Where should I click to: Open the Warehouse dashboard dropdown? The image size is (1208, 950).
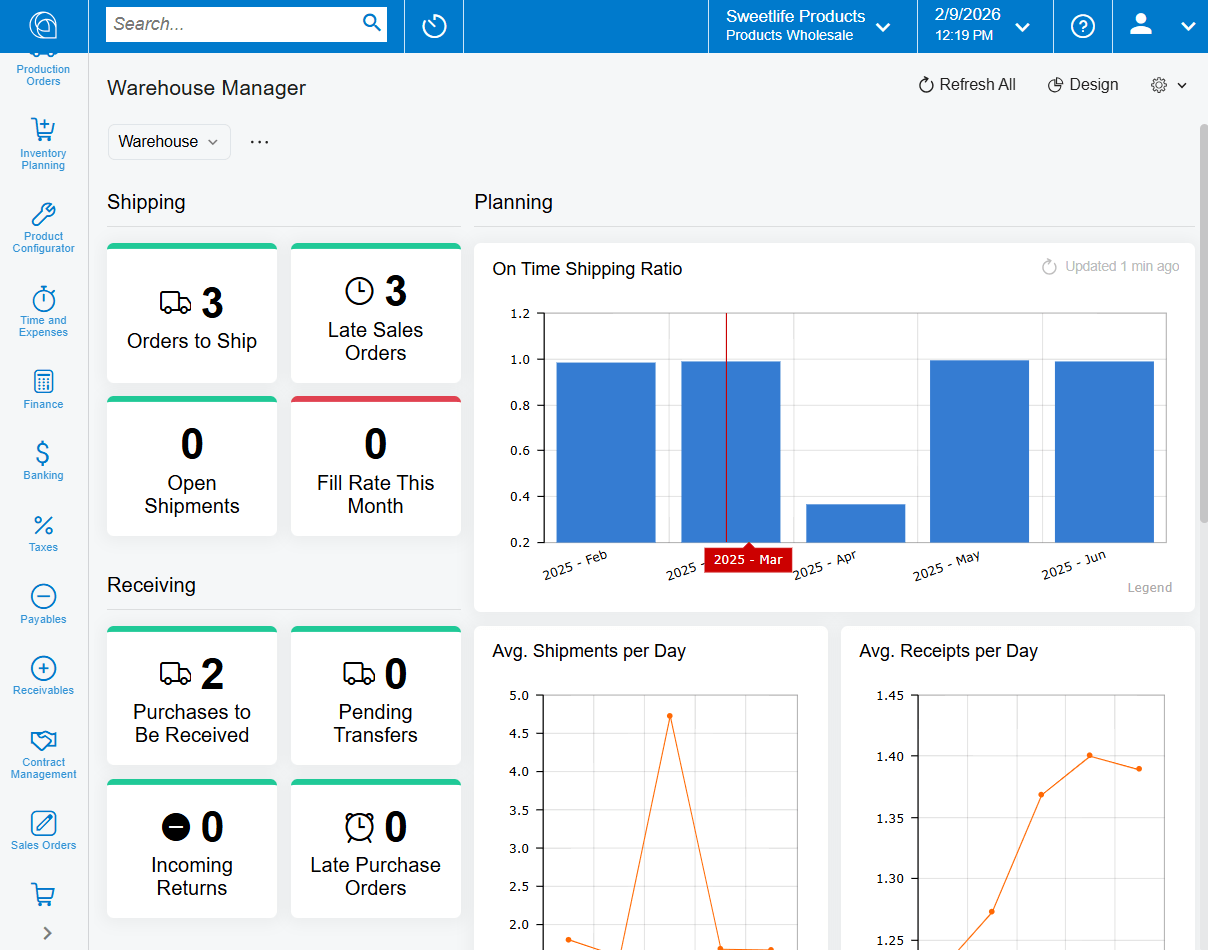click(x=168, y=141)
